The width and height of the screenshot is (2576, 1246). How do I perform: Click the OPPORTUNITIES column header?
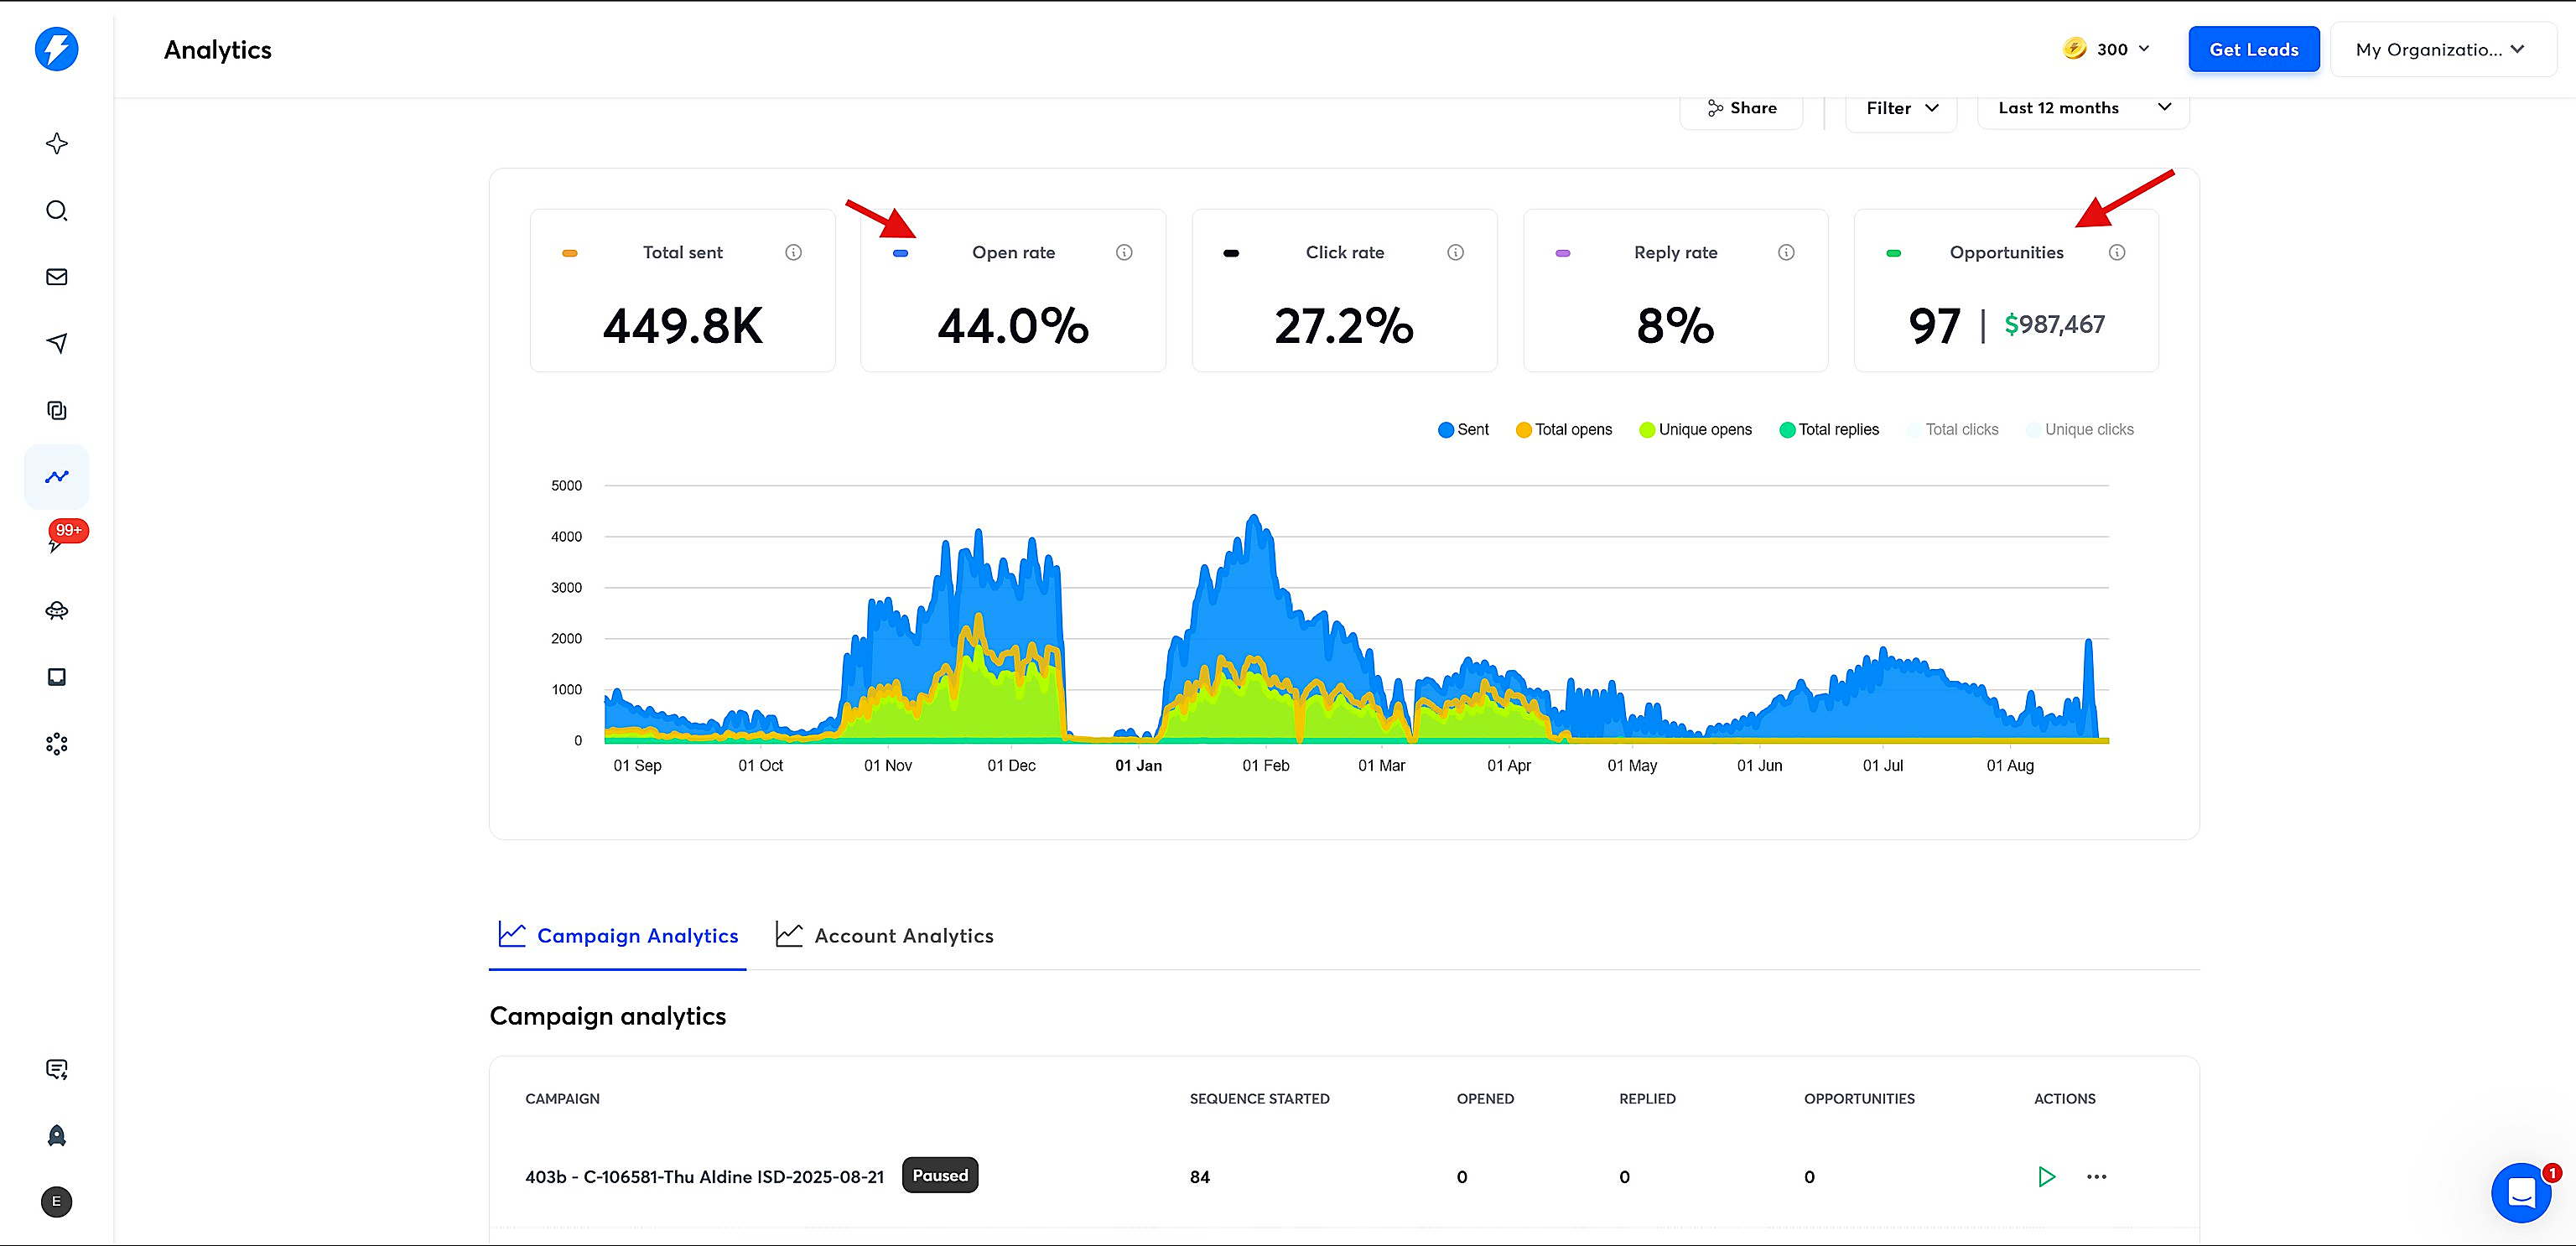[1859, 1098]
